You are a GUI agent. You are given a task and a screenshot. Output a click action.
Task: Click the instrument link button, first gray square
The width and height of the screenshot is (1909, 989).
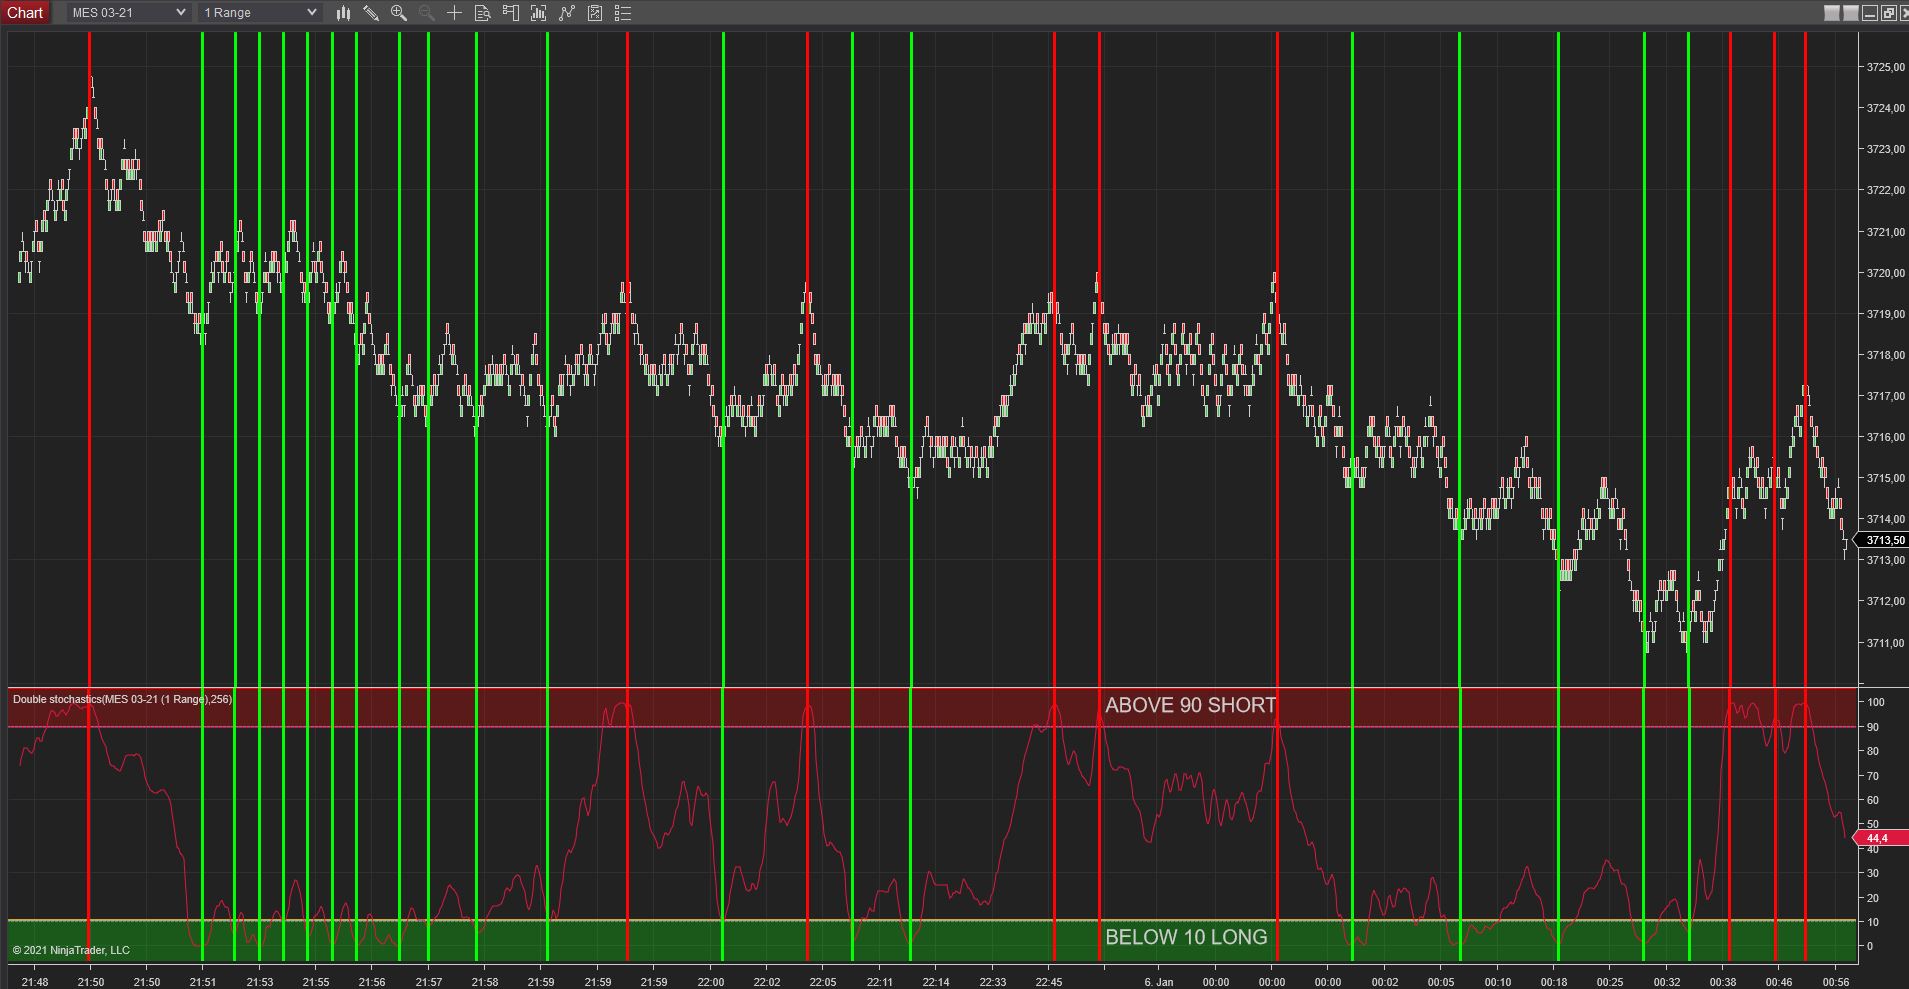(x=1832, y=13)
